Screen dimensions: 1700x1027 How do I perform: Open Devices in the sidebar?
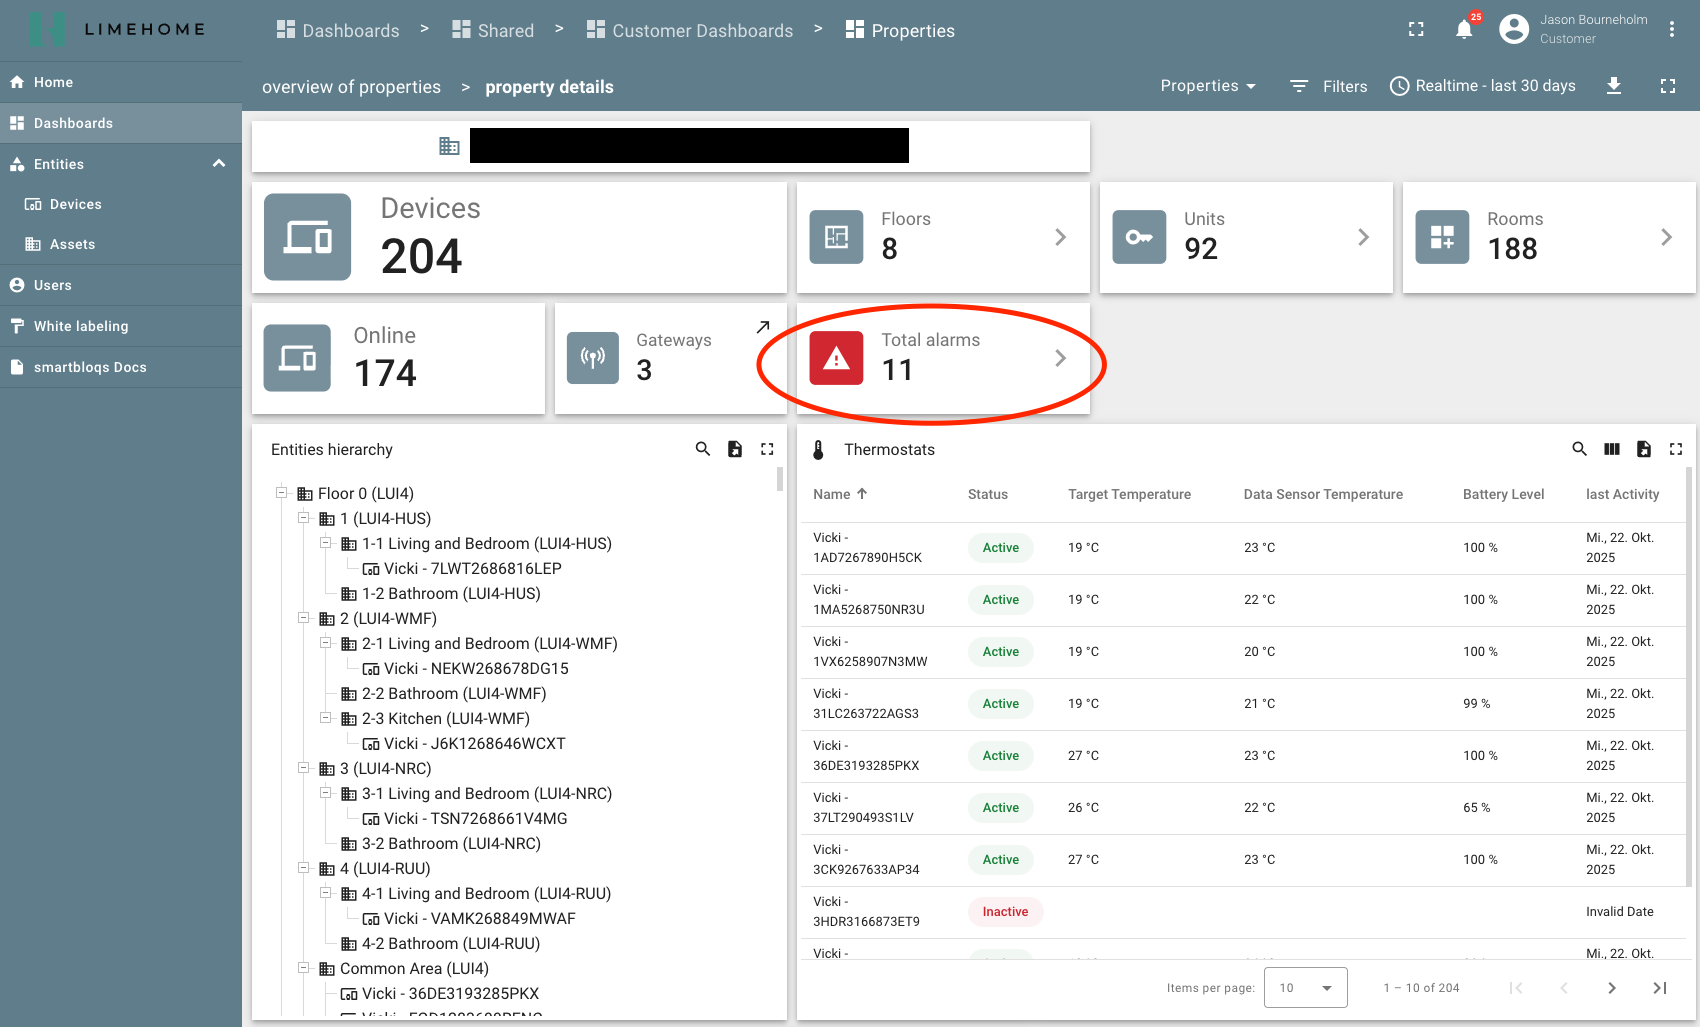pos(76,204)
